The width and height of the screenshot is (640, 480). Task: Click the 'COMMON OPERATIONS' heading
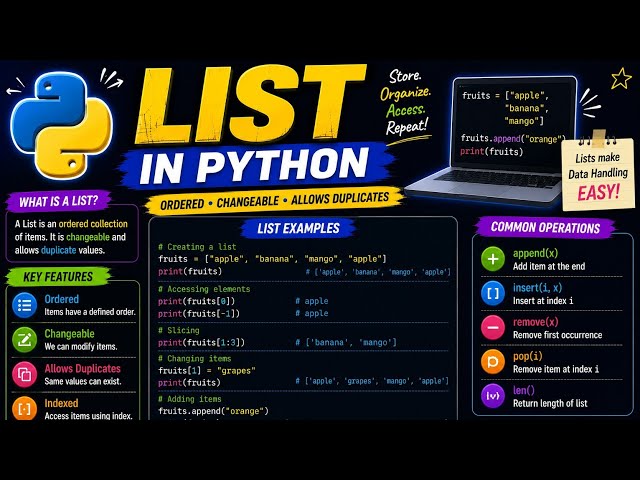click(545, 227)
